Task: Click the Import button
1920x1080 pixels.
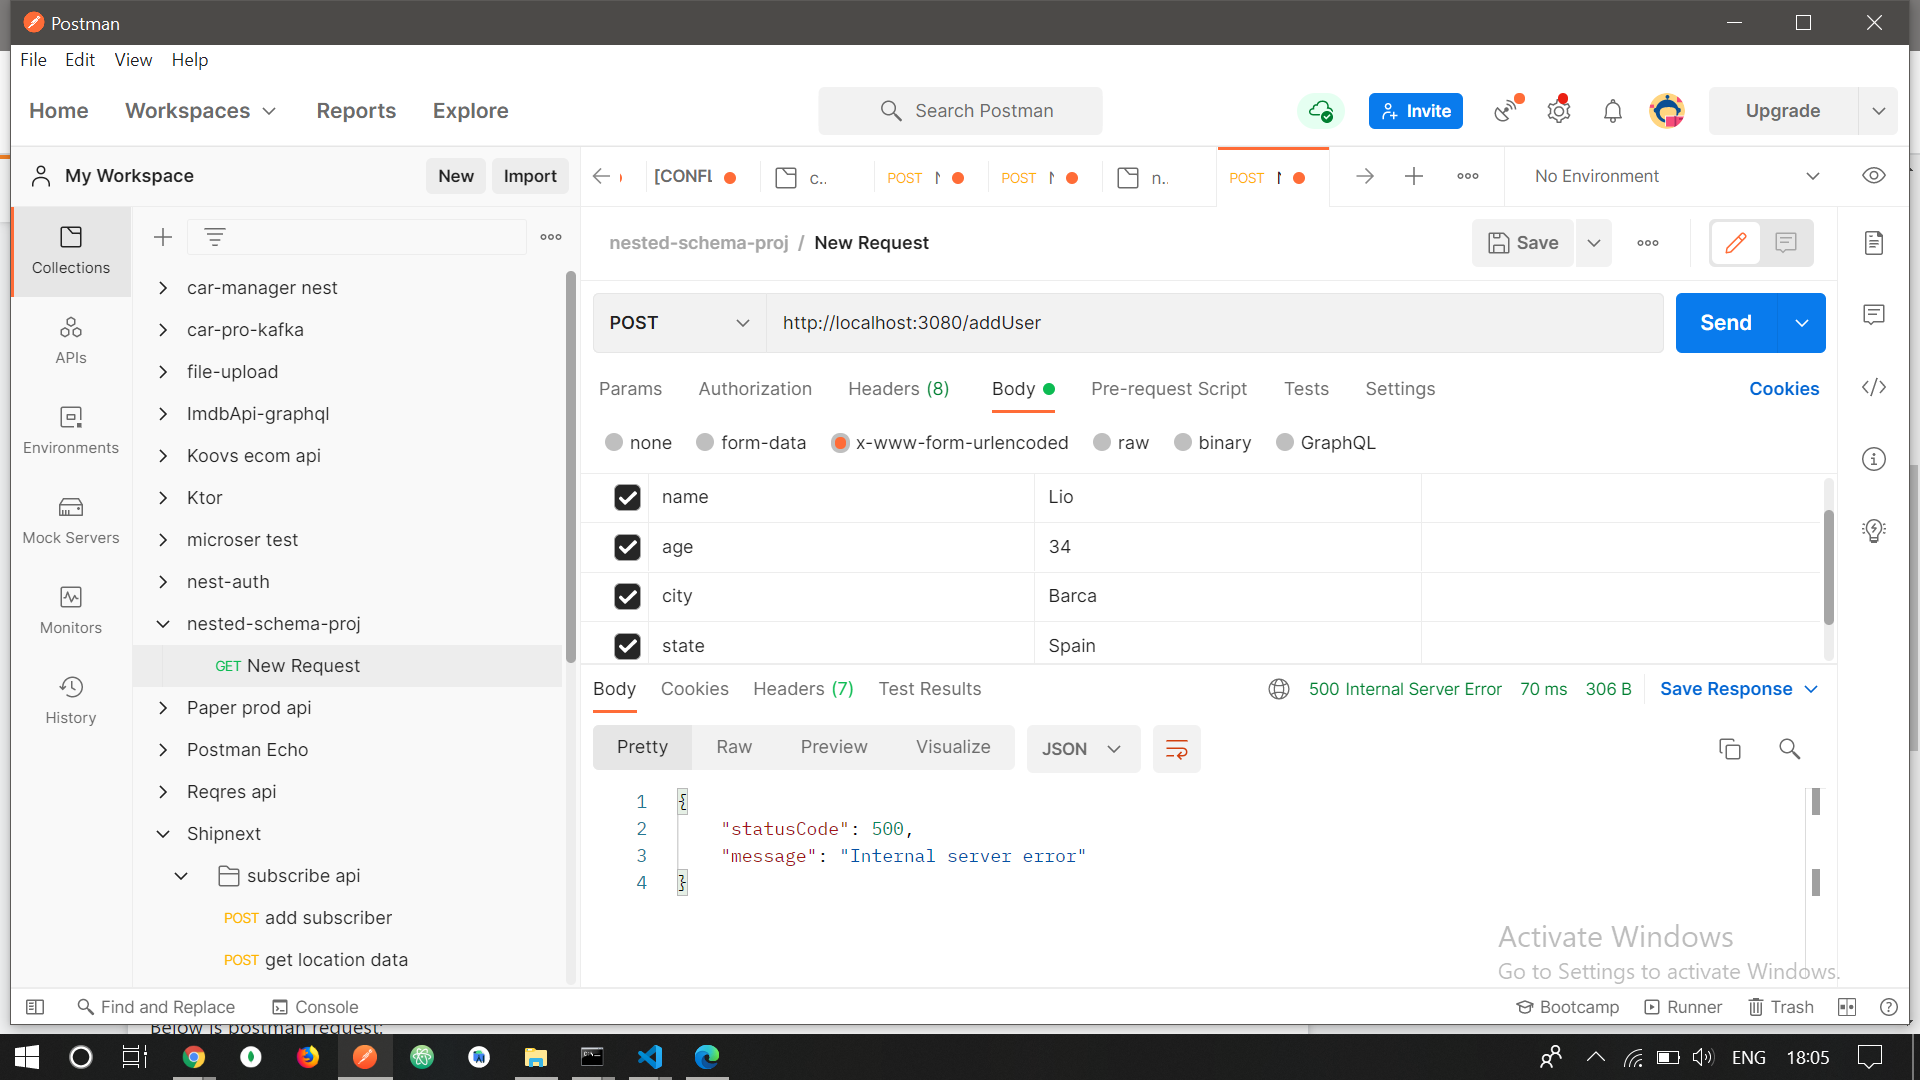Action: point(530,176)
